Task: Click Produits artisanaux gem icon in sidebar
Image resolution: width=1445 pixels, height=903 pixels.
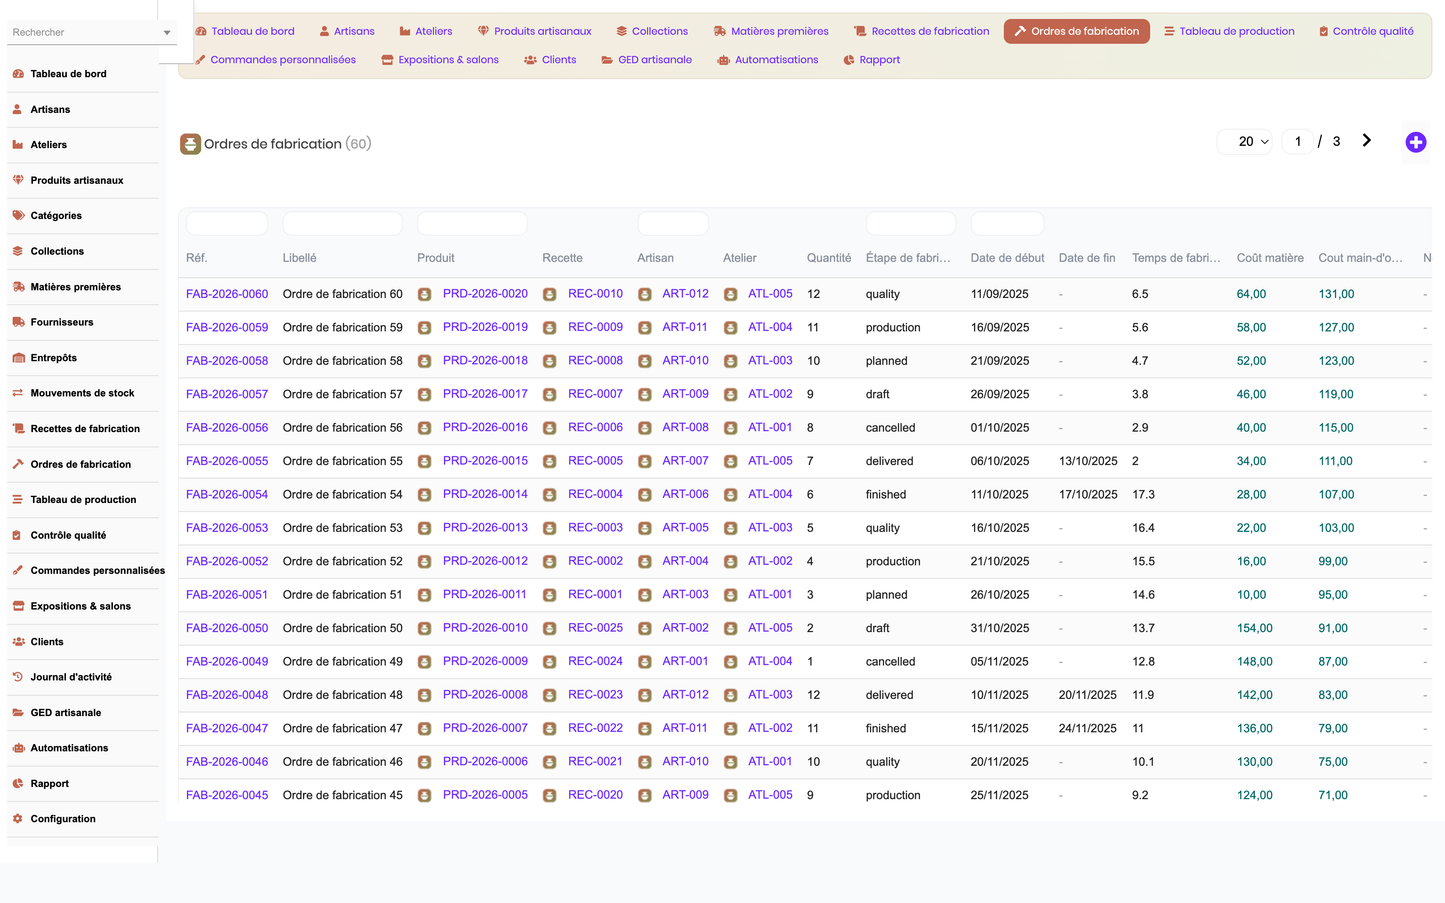Action: pos(17,180)
